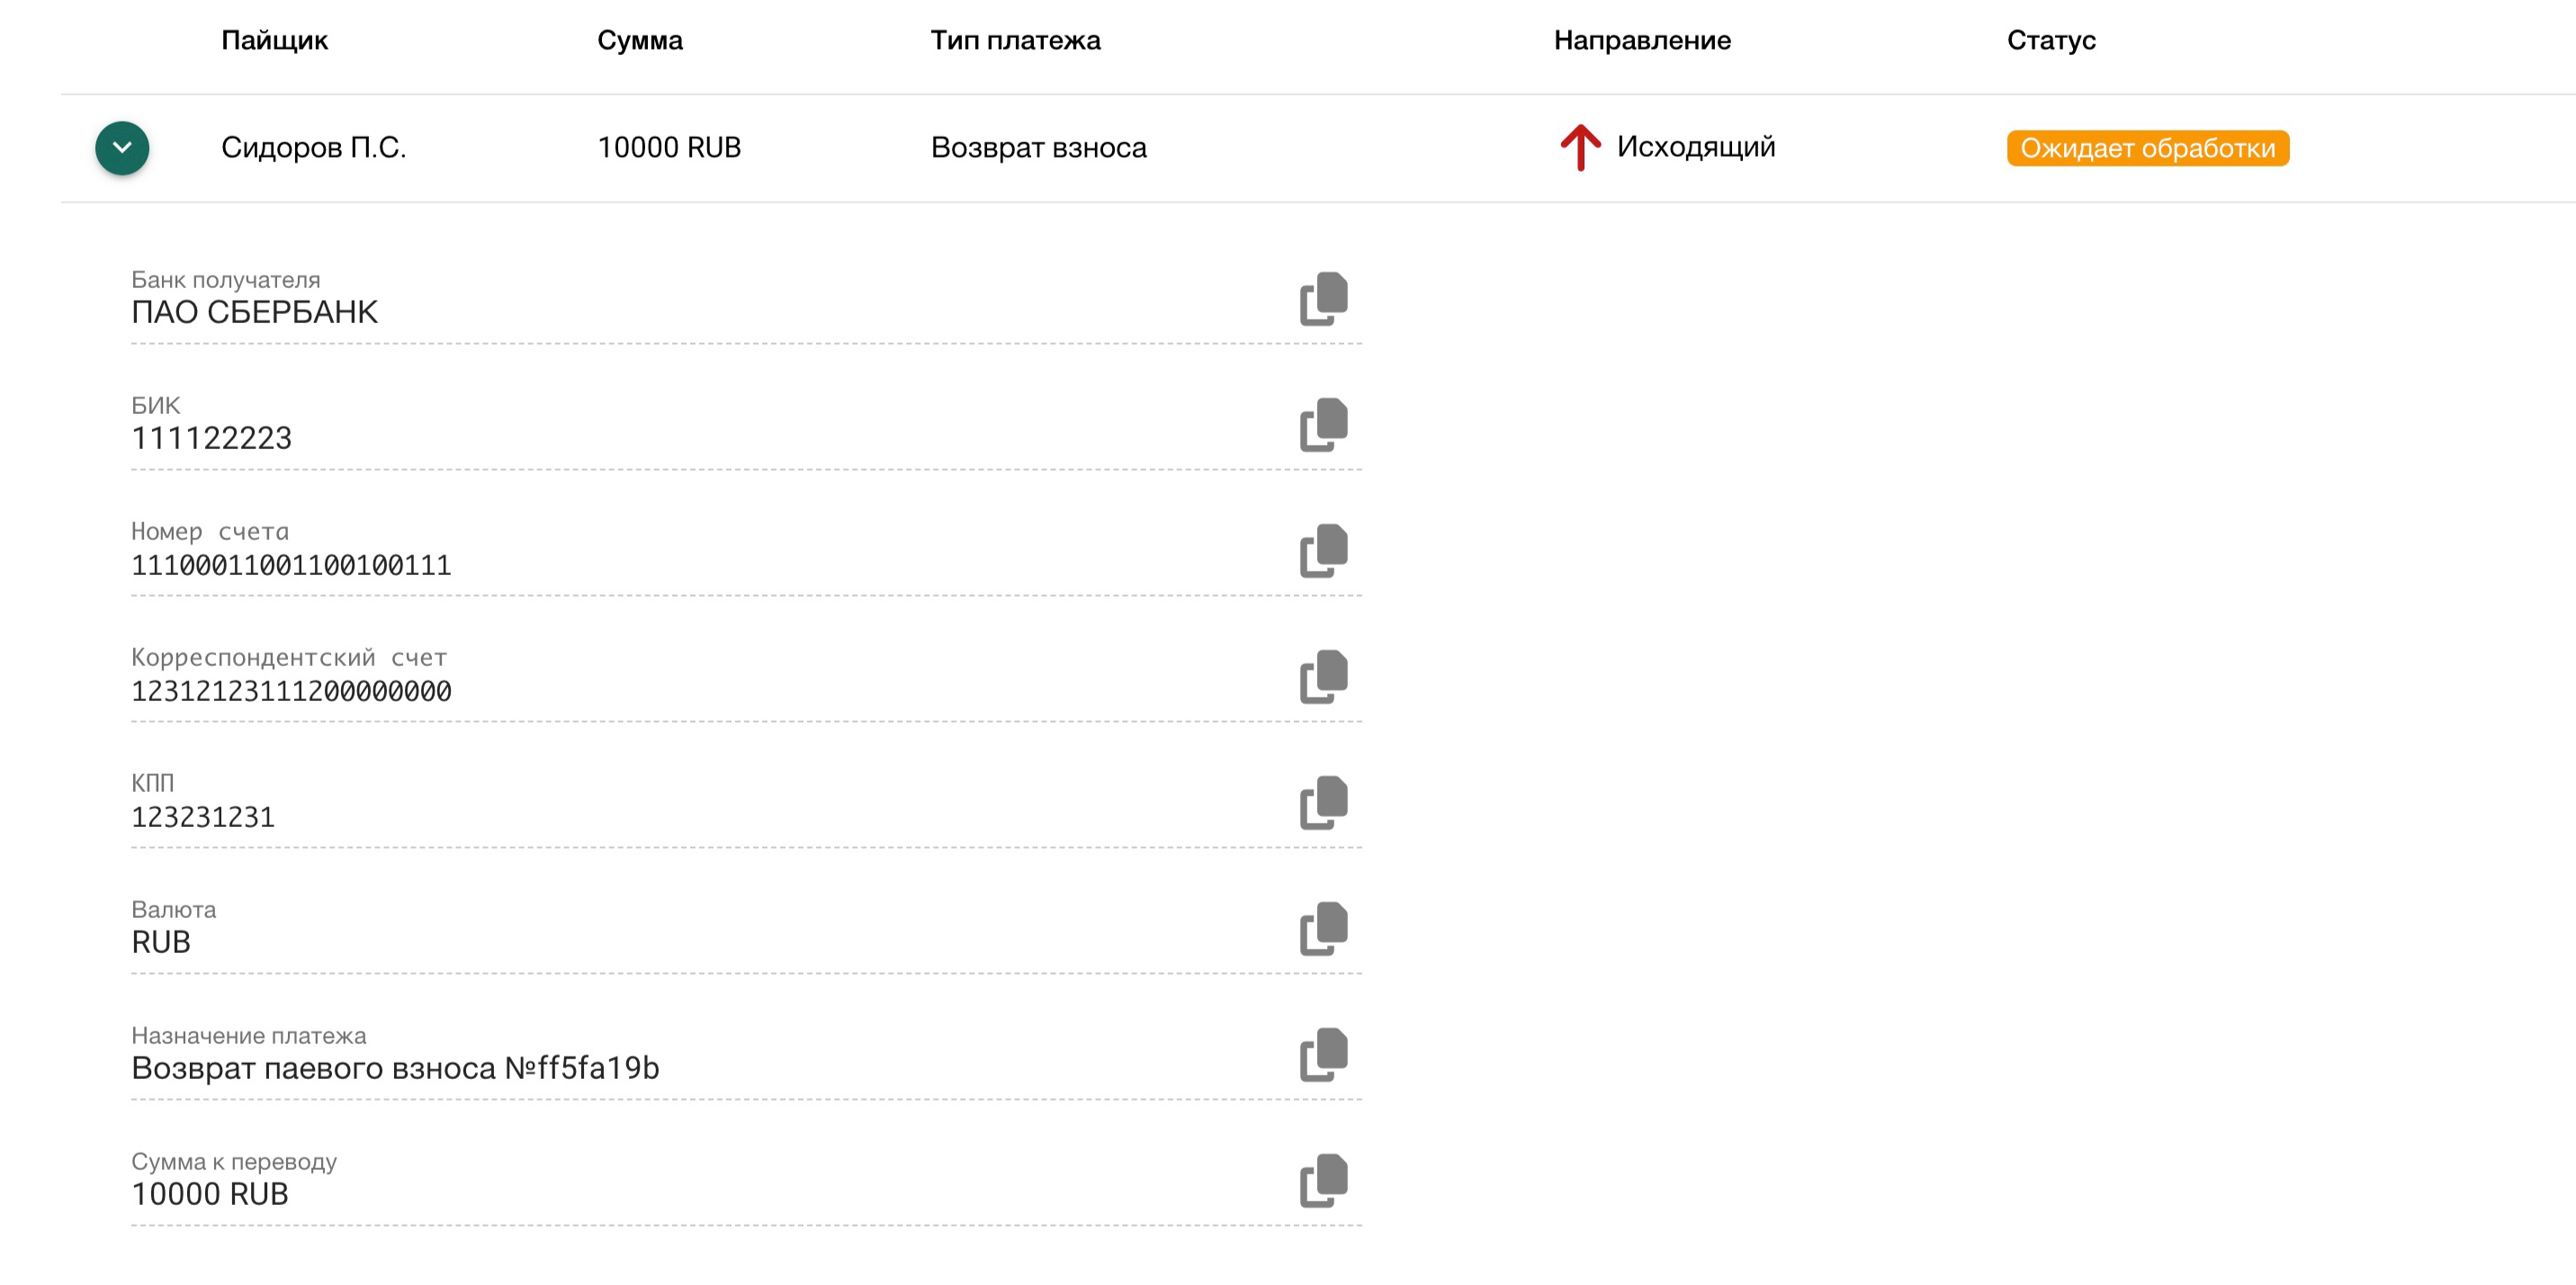Image resolution: width=2576 pixels, height=1285 pixels.
Task: Click the Возврат взноса payment type cell
Action: (x=1038, y=148)
